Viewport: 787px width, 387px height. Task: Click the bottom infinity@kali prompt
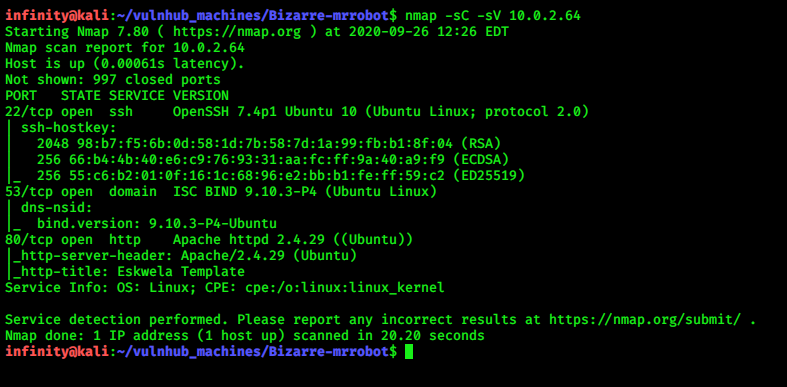[56, 352]
